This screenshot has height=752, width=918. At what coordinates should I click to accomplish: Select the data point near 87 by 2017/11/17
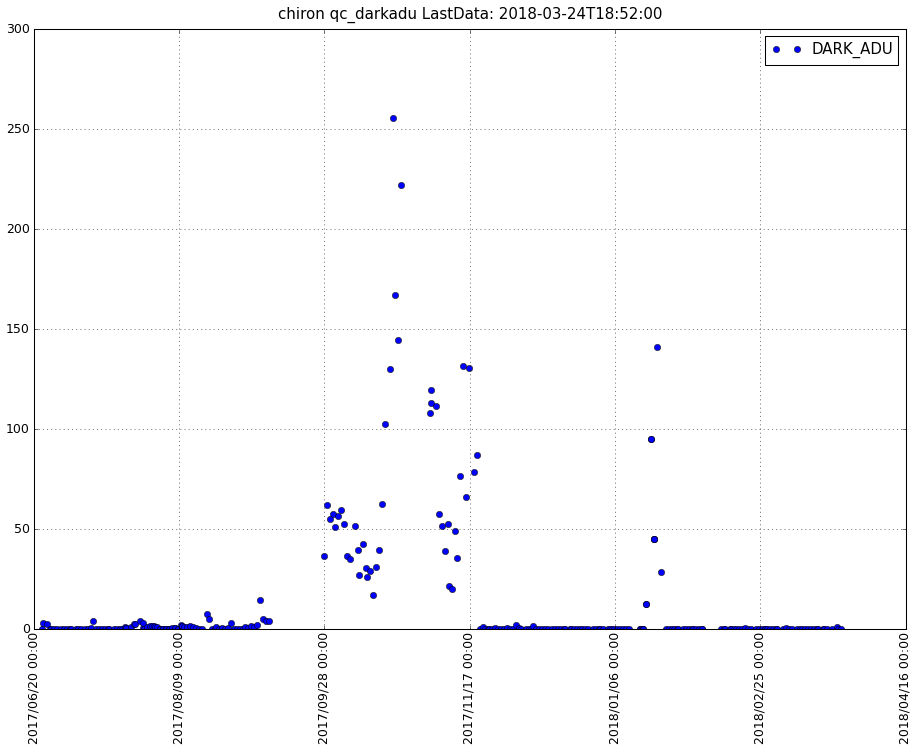tap(477, 456)
